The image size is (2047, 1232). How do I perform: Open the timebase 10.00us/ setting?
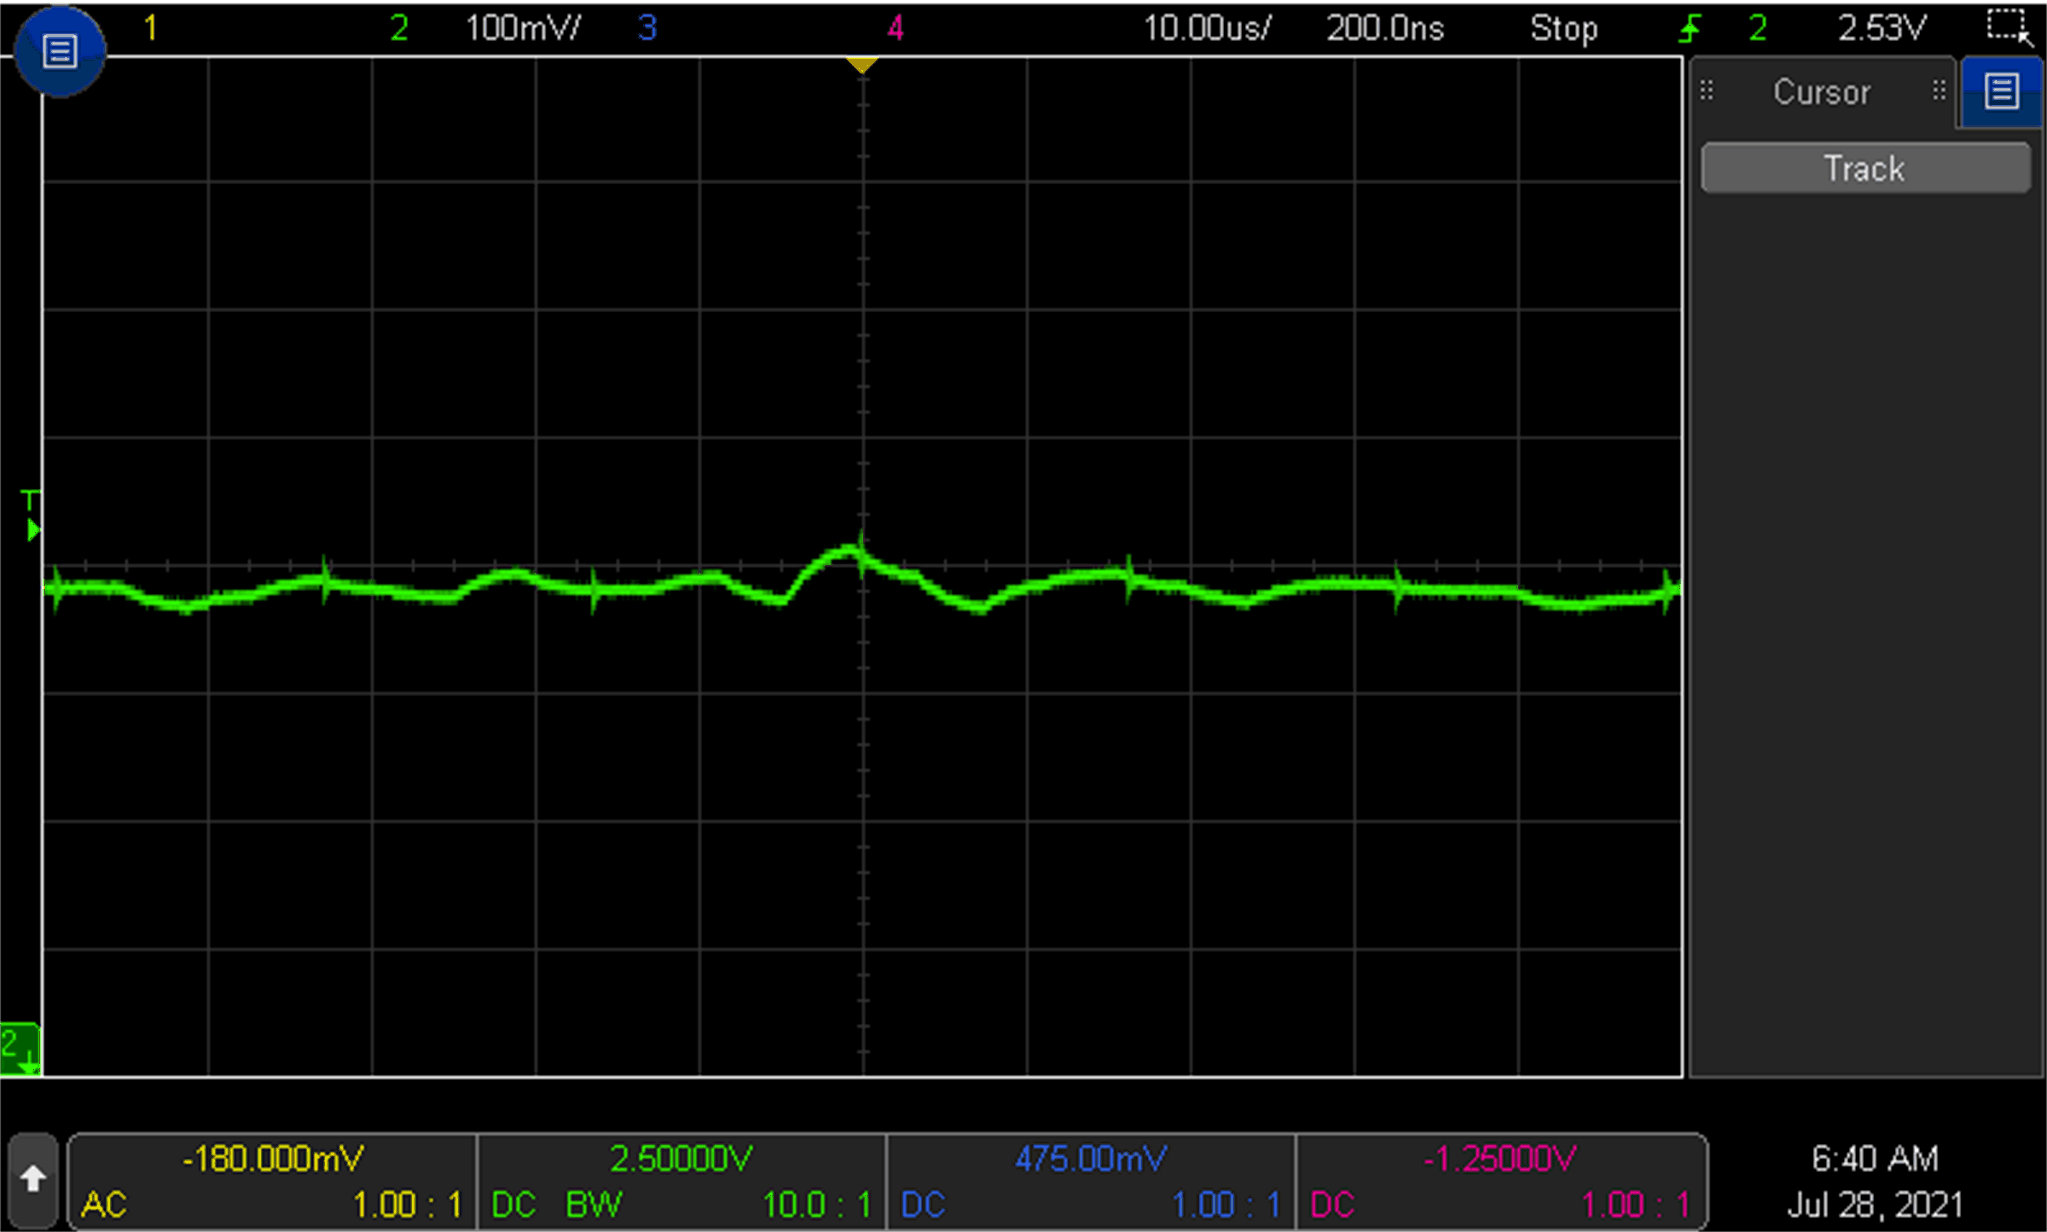pyautogui.click(x=1207, y=28)
